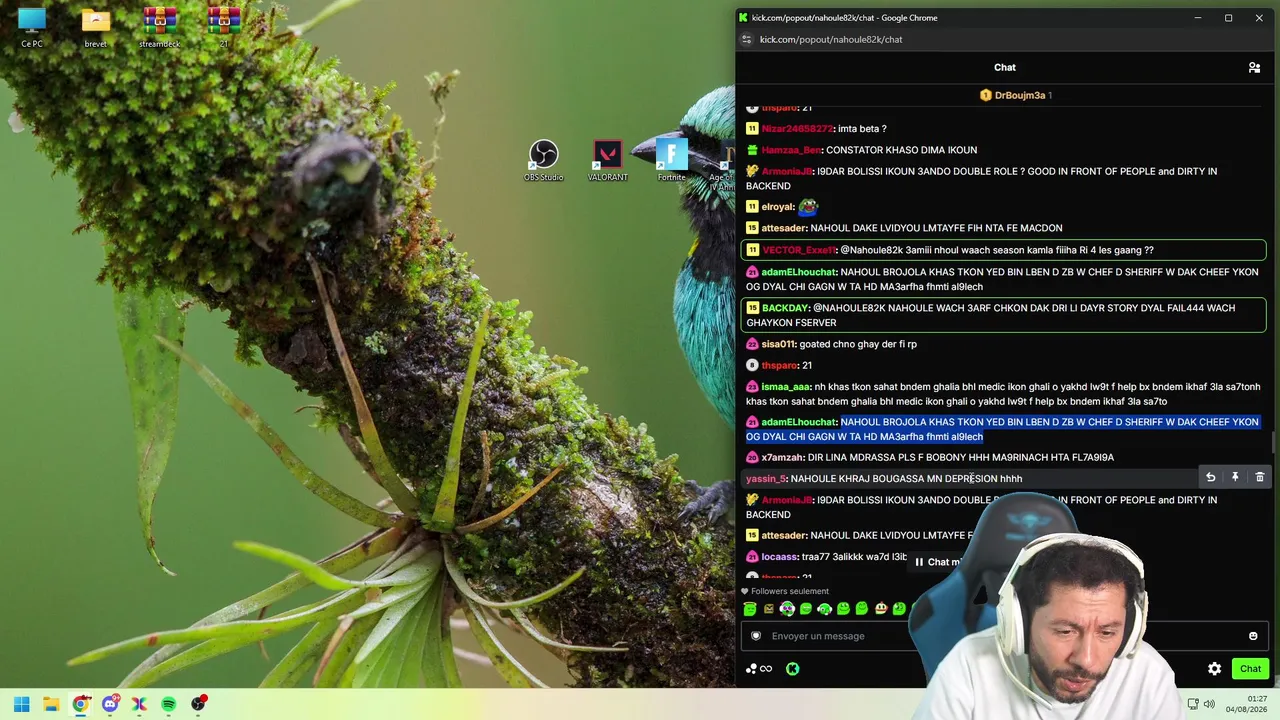This screenshot has height=720, width=1280.
Task: Select streamdeck archive on desktop
Action: [x=160, y=28]
